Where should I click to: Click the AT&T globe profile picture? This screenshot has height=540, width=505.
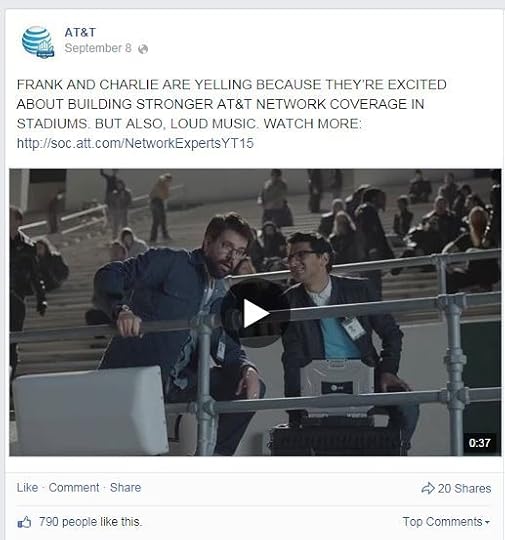click(38, 42)
